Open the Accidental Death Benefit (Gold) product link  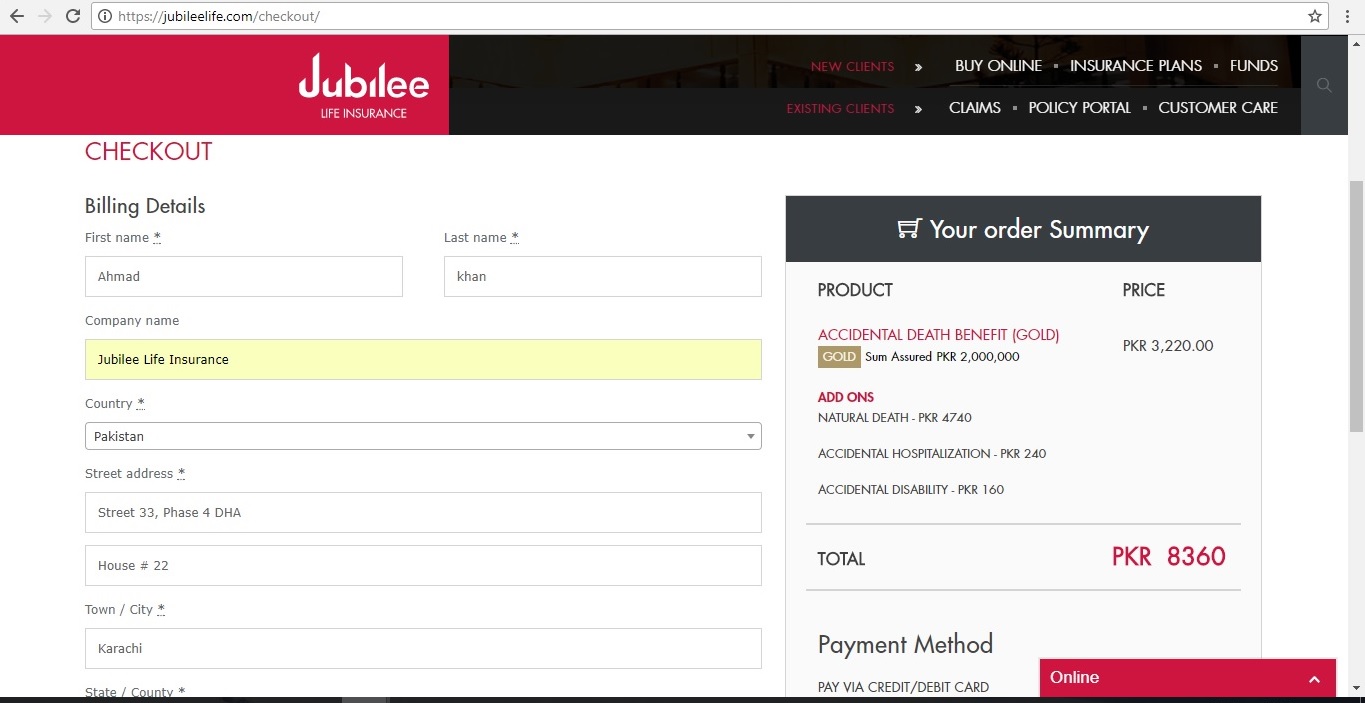939,335
